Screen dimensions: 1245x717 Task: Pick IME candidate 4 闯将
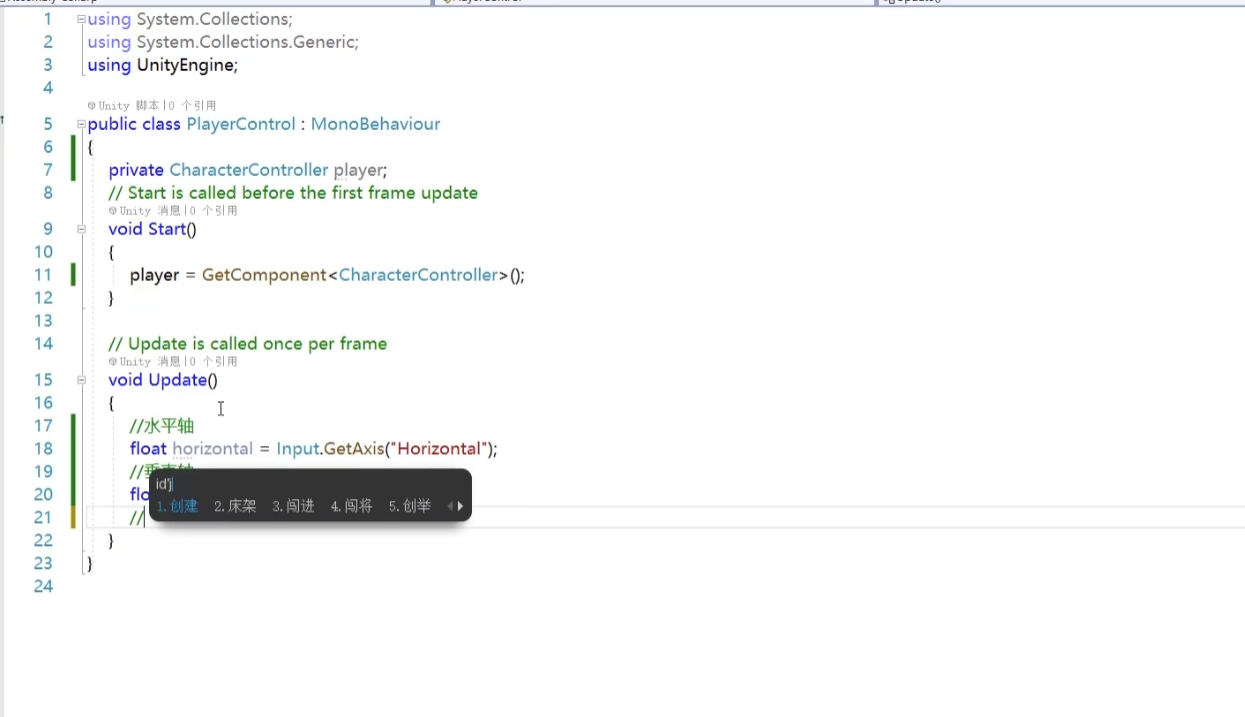pos(352,506)
